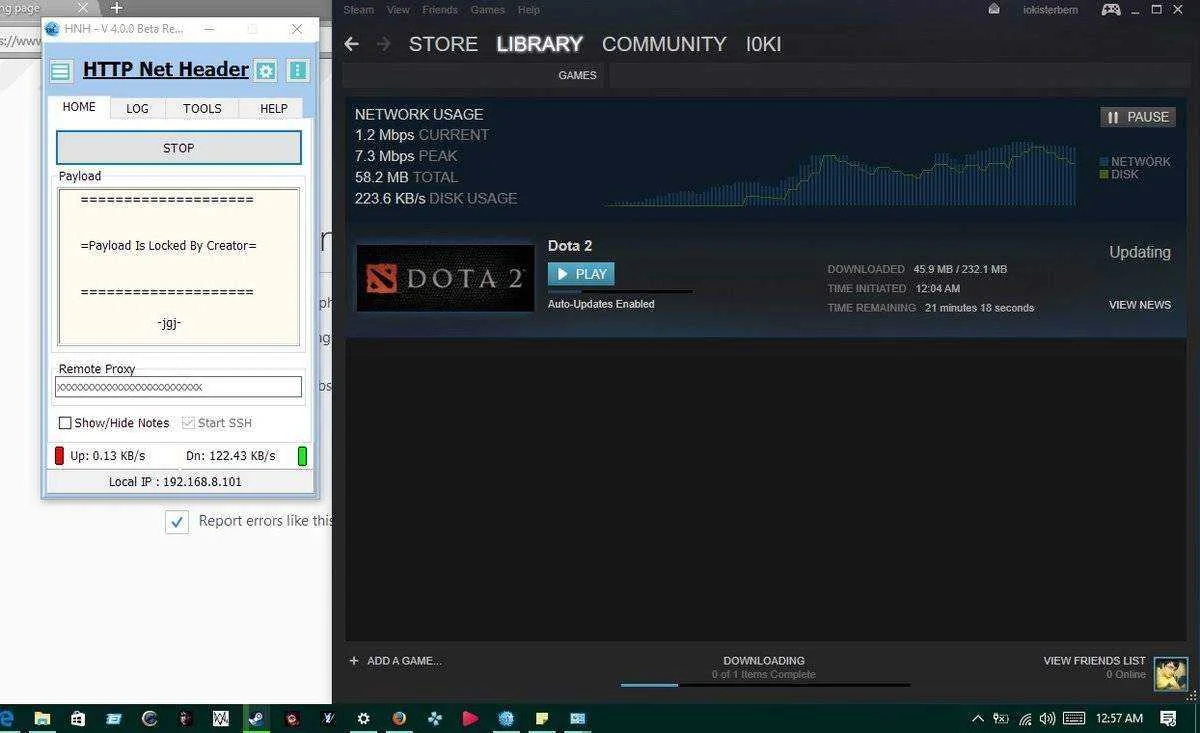
Task: Go to the Steam COMMUNITY section
Action: 664,44
